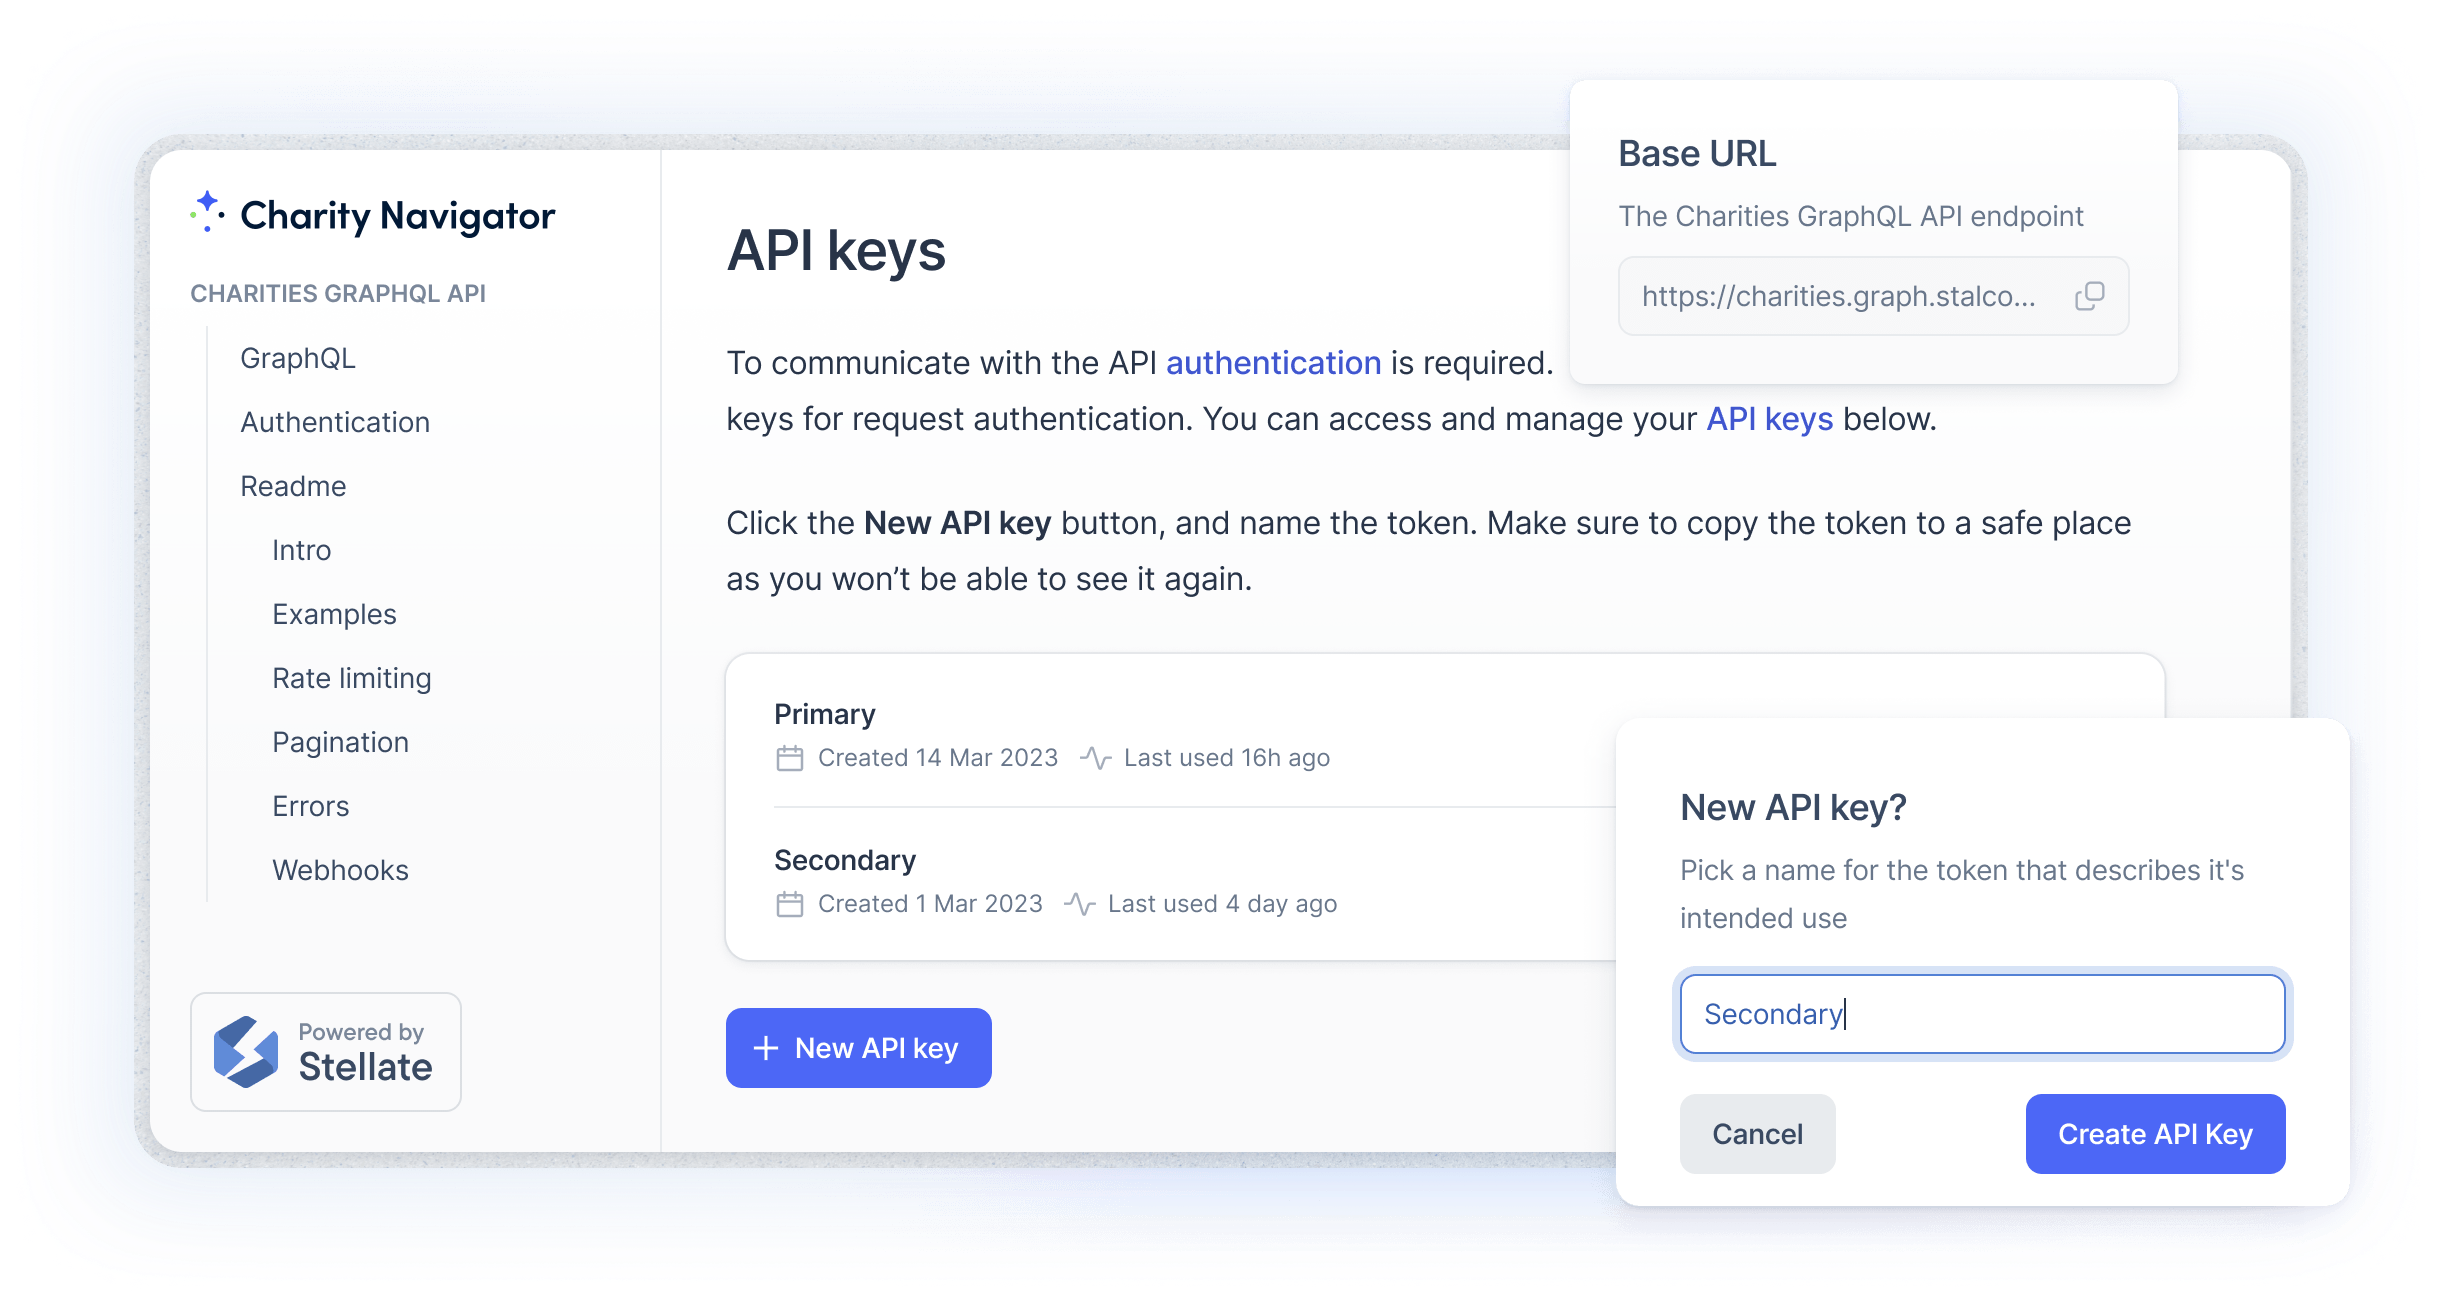Select the Pagination sidebar item
This screenshot has height=1302, width=2442.
point(341,741)
